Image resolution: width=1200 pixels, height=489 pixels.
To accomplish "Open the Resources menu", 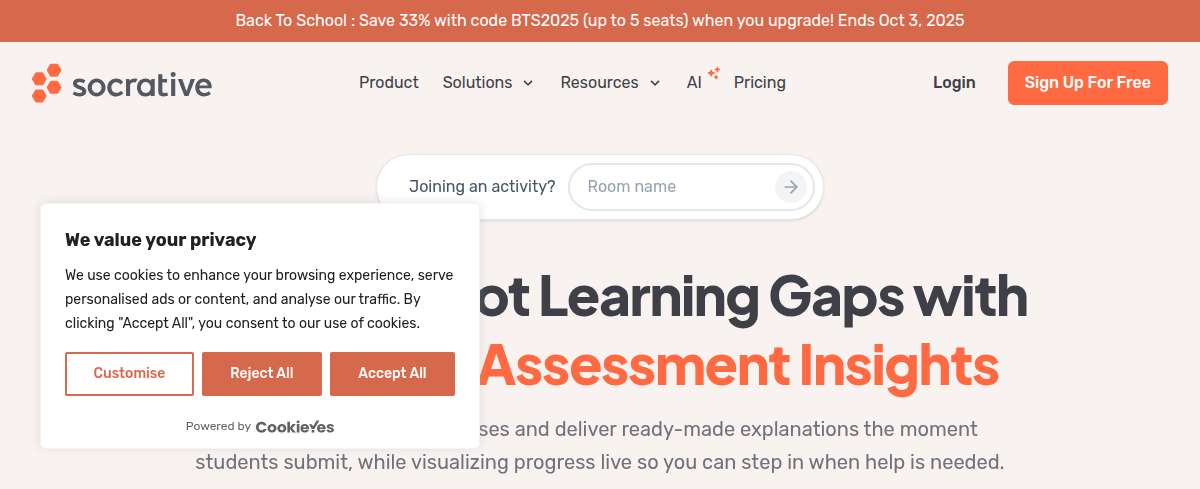I will click(599, 83).
